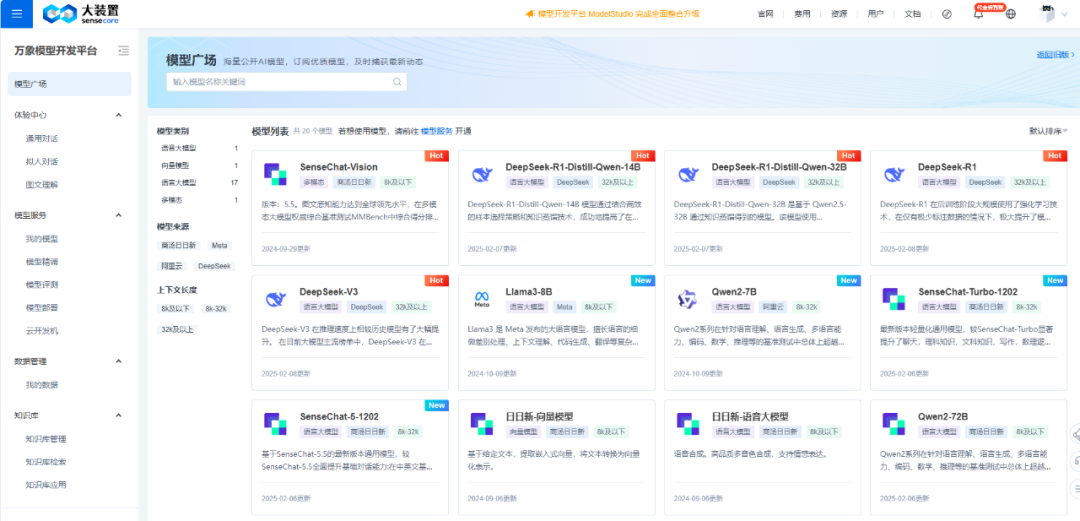Click the globe language icon
This screenshot has width=1080, height=521.
[1010, 14]
